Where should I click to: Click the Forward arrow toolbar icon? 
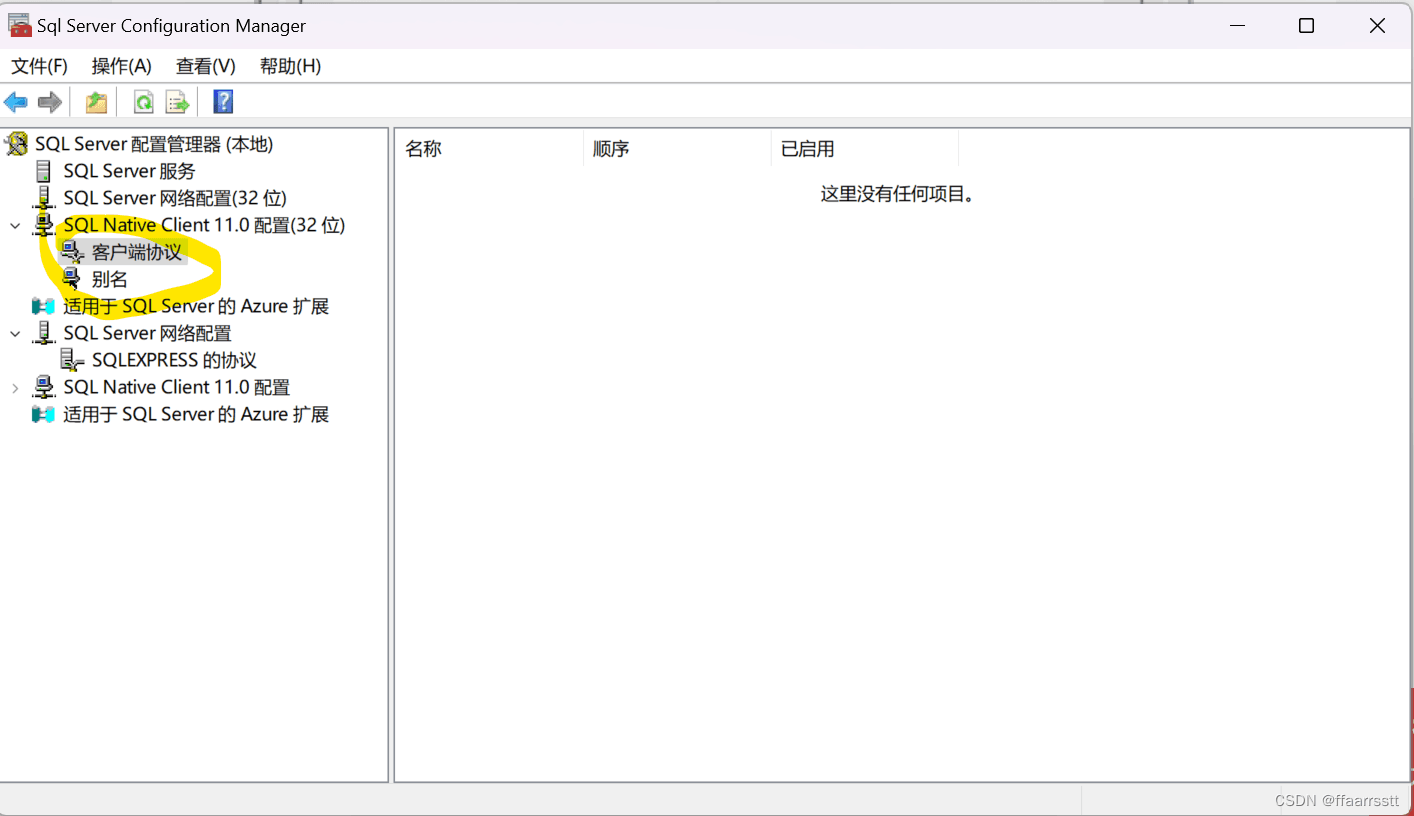pyautogui.click(x=49, y=102)
